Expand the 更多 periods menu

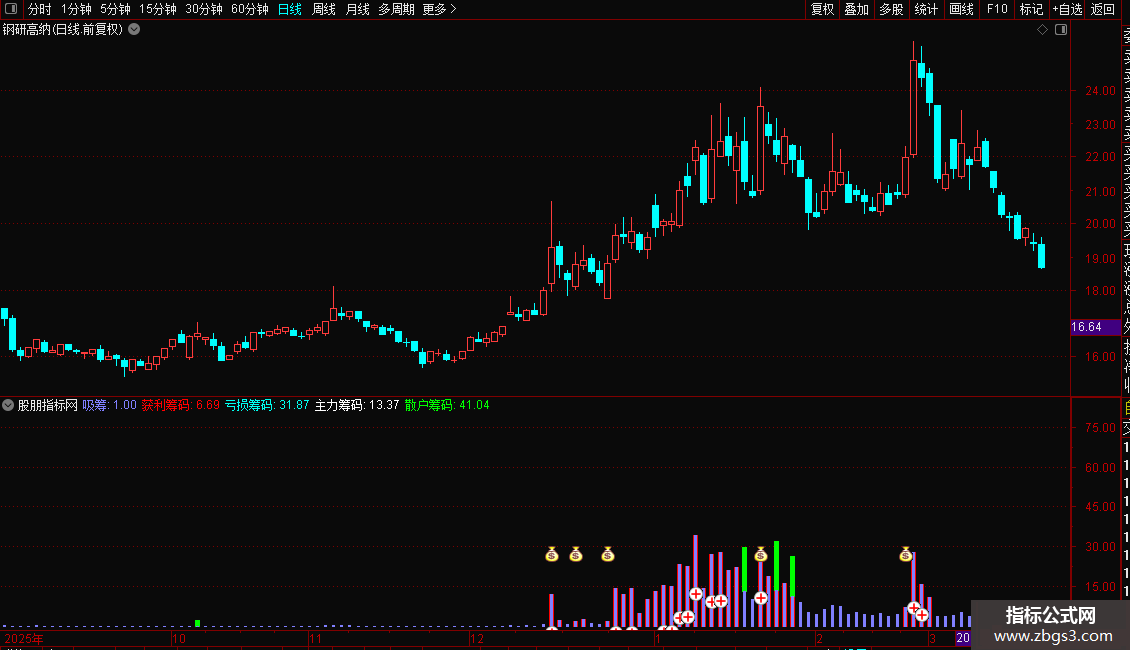[440, 9]
